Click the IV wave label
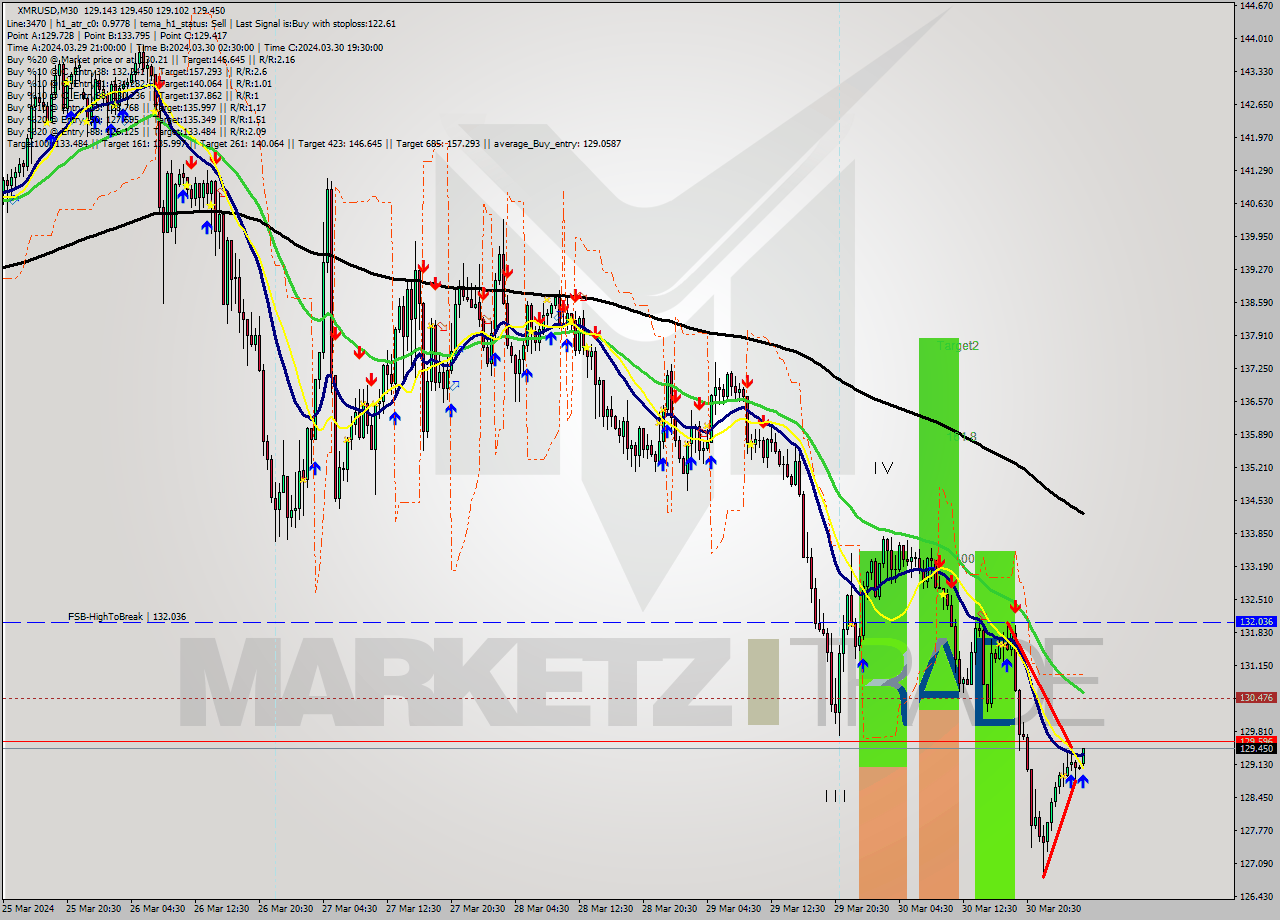 point(883,467)
